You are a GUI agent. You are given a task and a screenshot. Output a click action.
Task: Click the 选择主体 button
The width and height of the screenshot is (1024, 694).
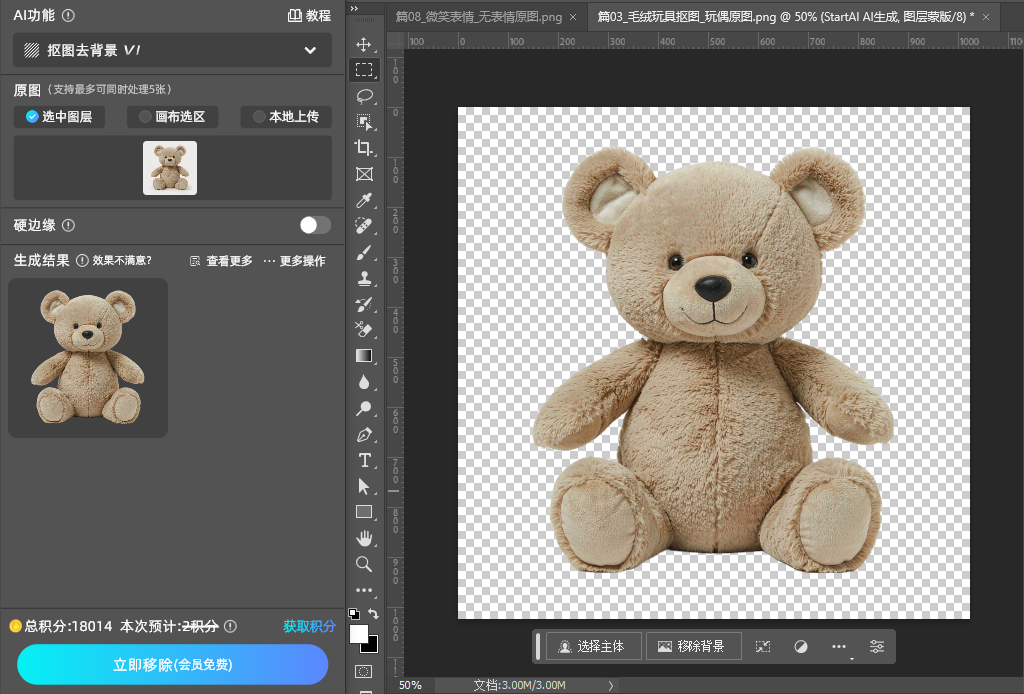(594, 646)
